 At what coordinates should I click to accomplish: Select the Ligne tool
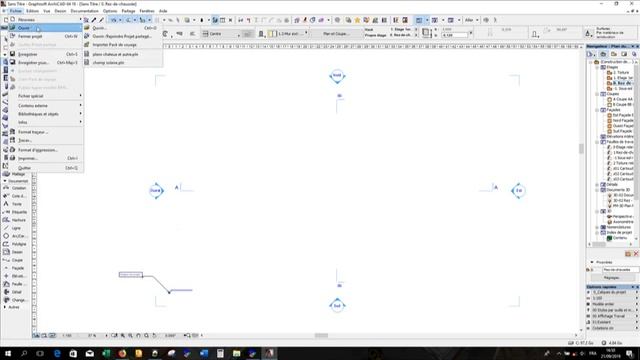click(16, 228)
